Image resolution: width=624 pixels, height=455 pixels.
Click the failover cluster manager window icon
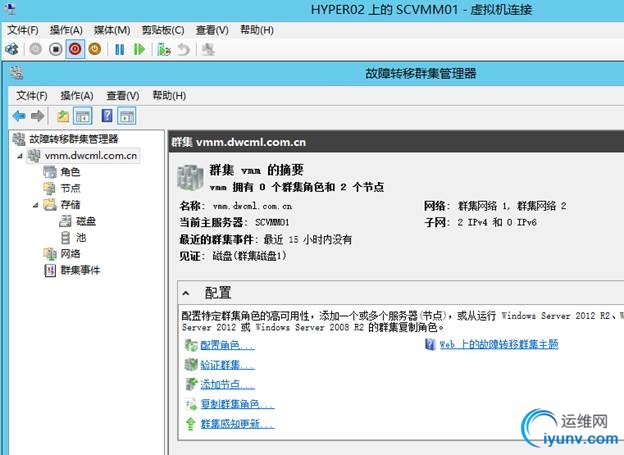pos(16,73)
